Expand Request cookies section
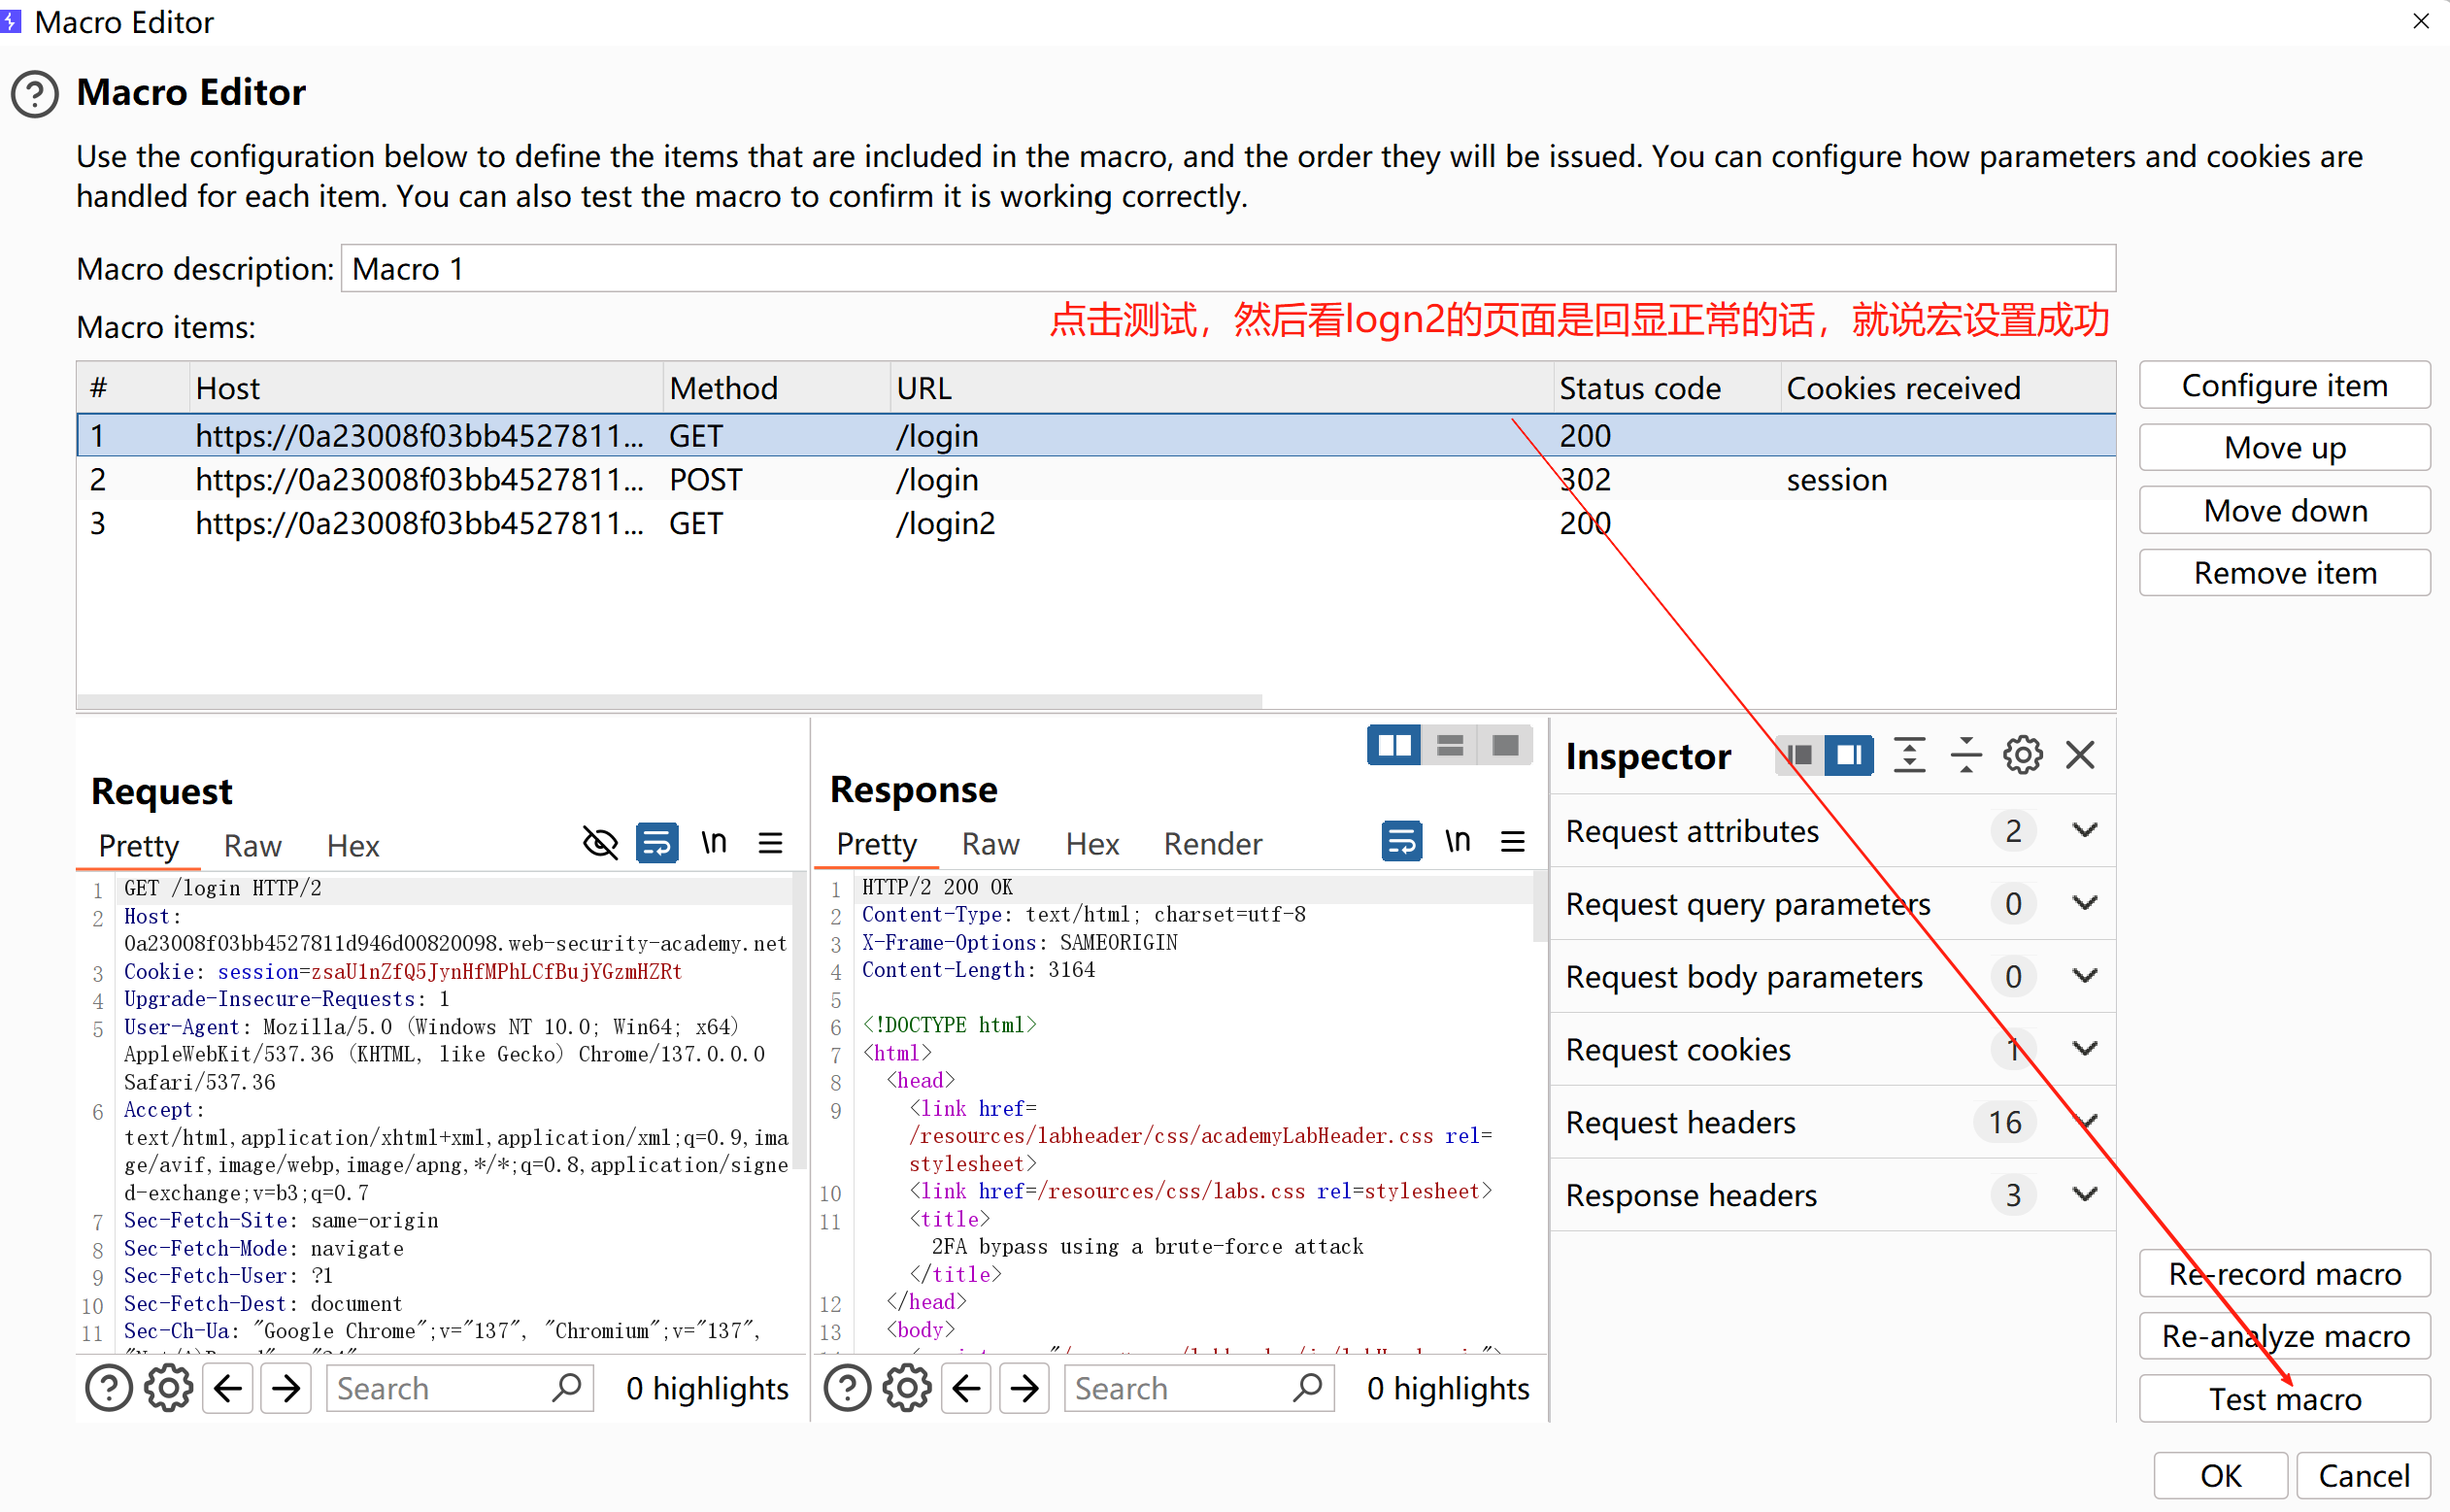This screenshot has width=2450, height=1512. (2084, 1049)
